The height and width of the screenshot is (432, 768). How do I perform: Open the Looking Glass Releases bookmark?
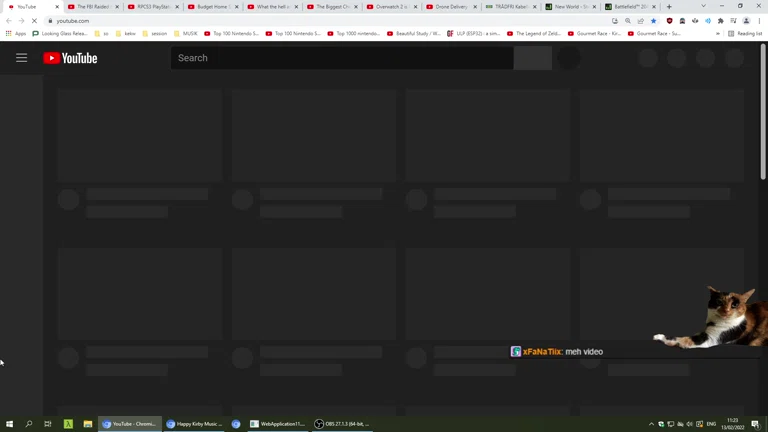click(x=60, y=33)
